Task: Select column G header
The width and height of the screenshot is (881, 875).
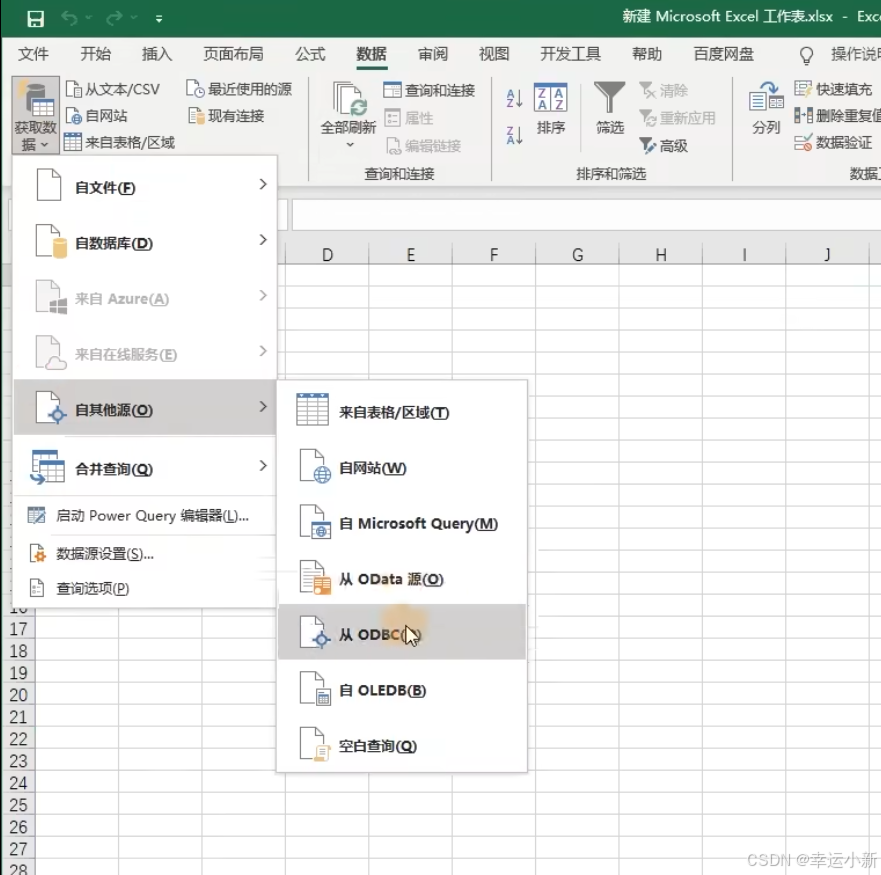Action: tap(577, 255)
